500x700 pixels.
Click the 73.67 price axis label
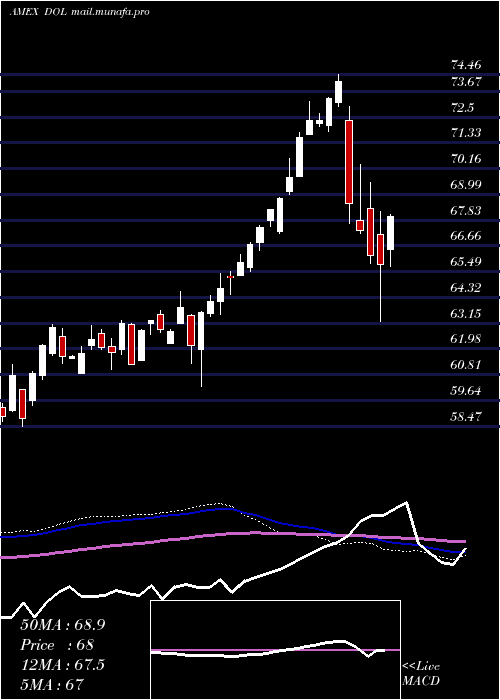pyautogui.click(x=466, y=82)
